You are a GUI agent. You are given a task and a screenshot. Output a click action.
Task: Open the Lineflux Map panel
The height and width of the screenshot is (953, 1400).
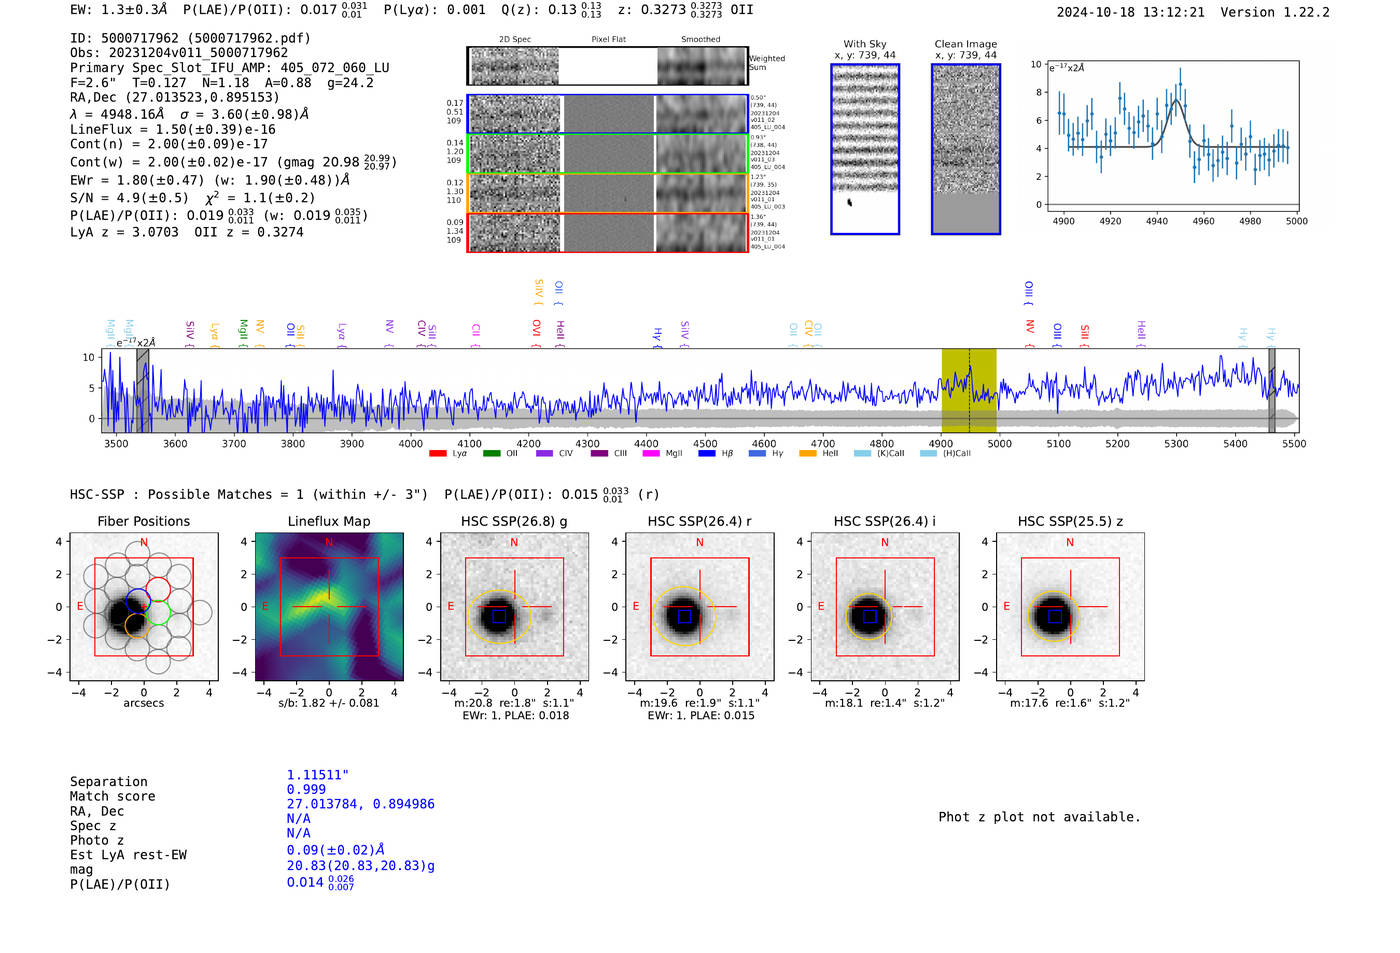(x=329, y=607)
